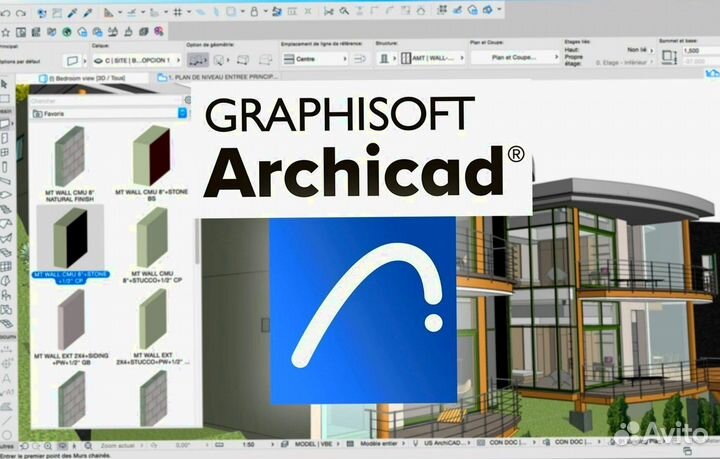This screenshot has height=459, width=720.
Task: Select the Inject Parameters syringe
Action: click(x=87, y=13)
